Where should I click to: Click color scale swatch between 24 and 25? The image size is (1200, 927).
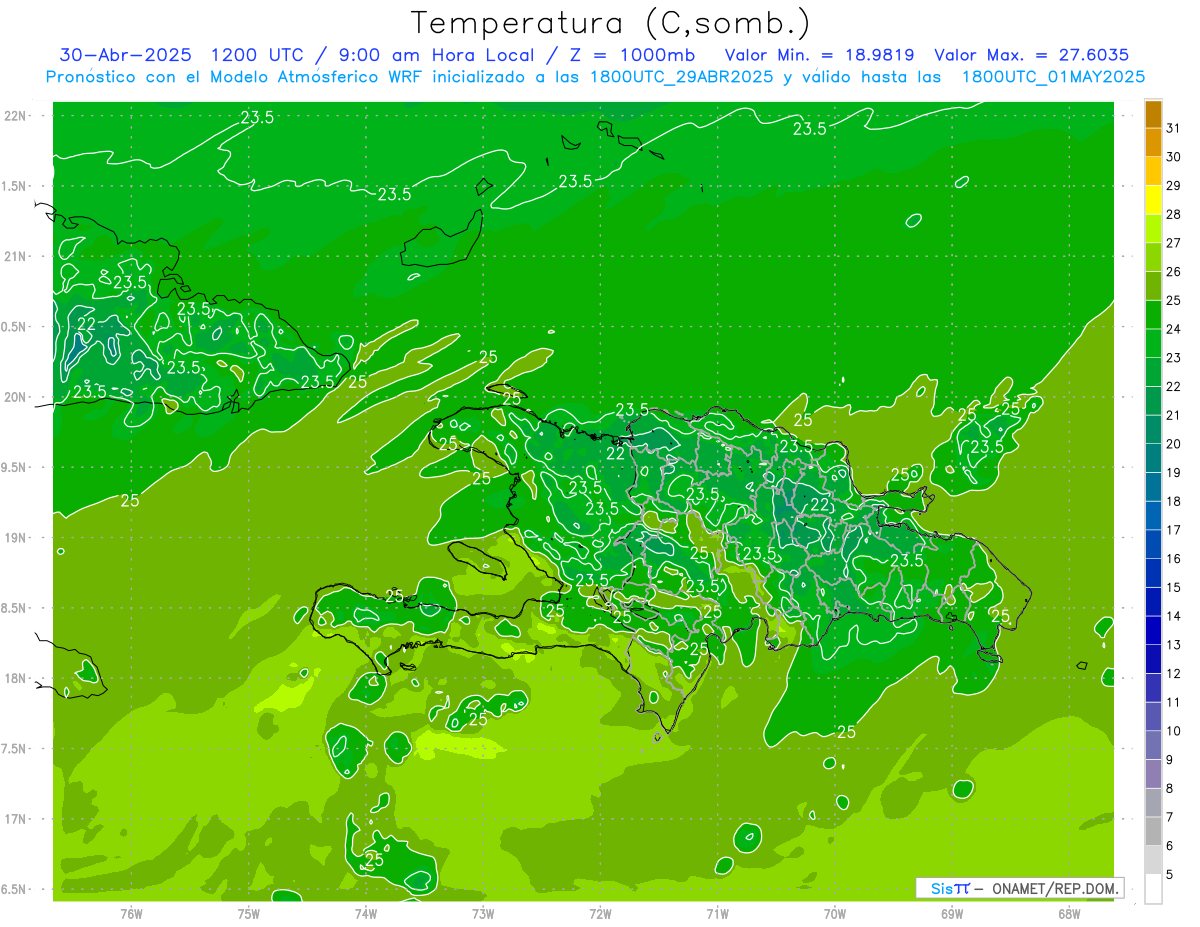(x=1153, y=315)
